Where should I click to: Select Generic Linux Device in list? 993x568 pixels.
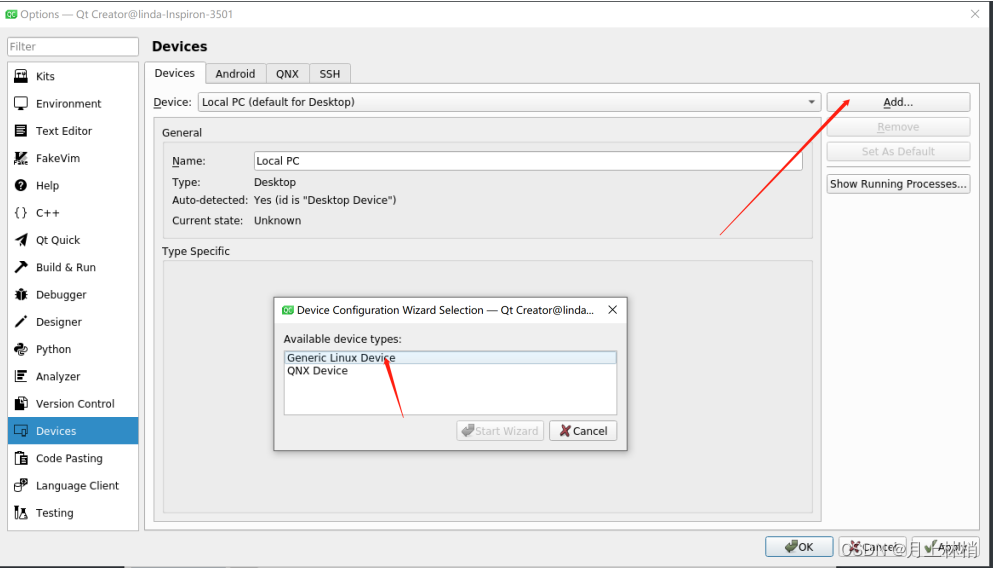pos(450,358)
